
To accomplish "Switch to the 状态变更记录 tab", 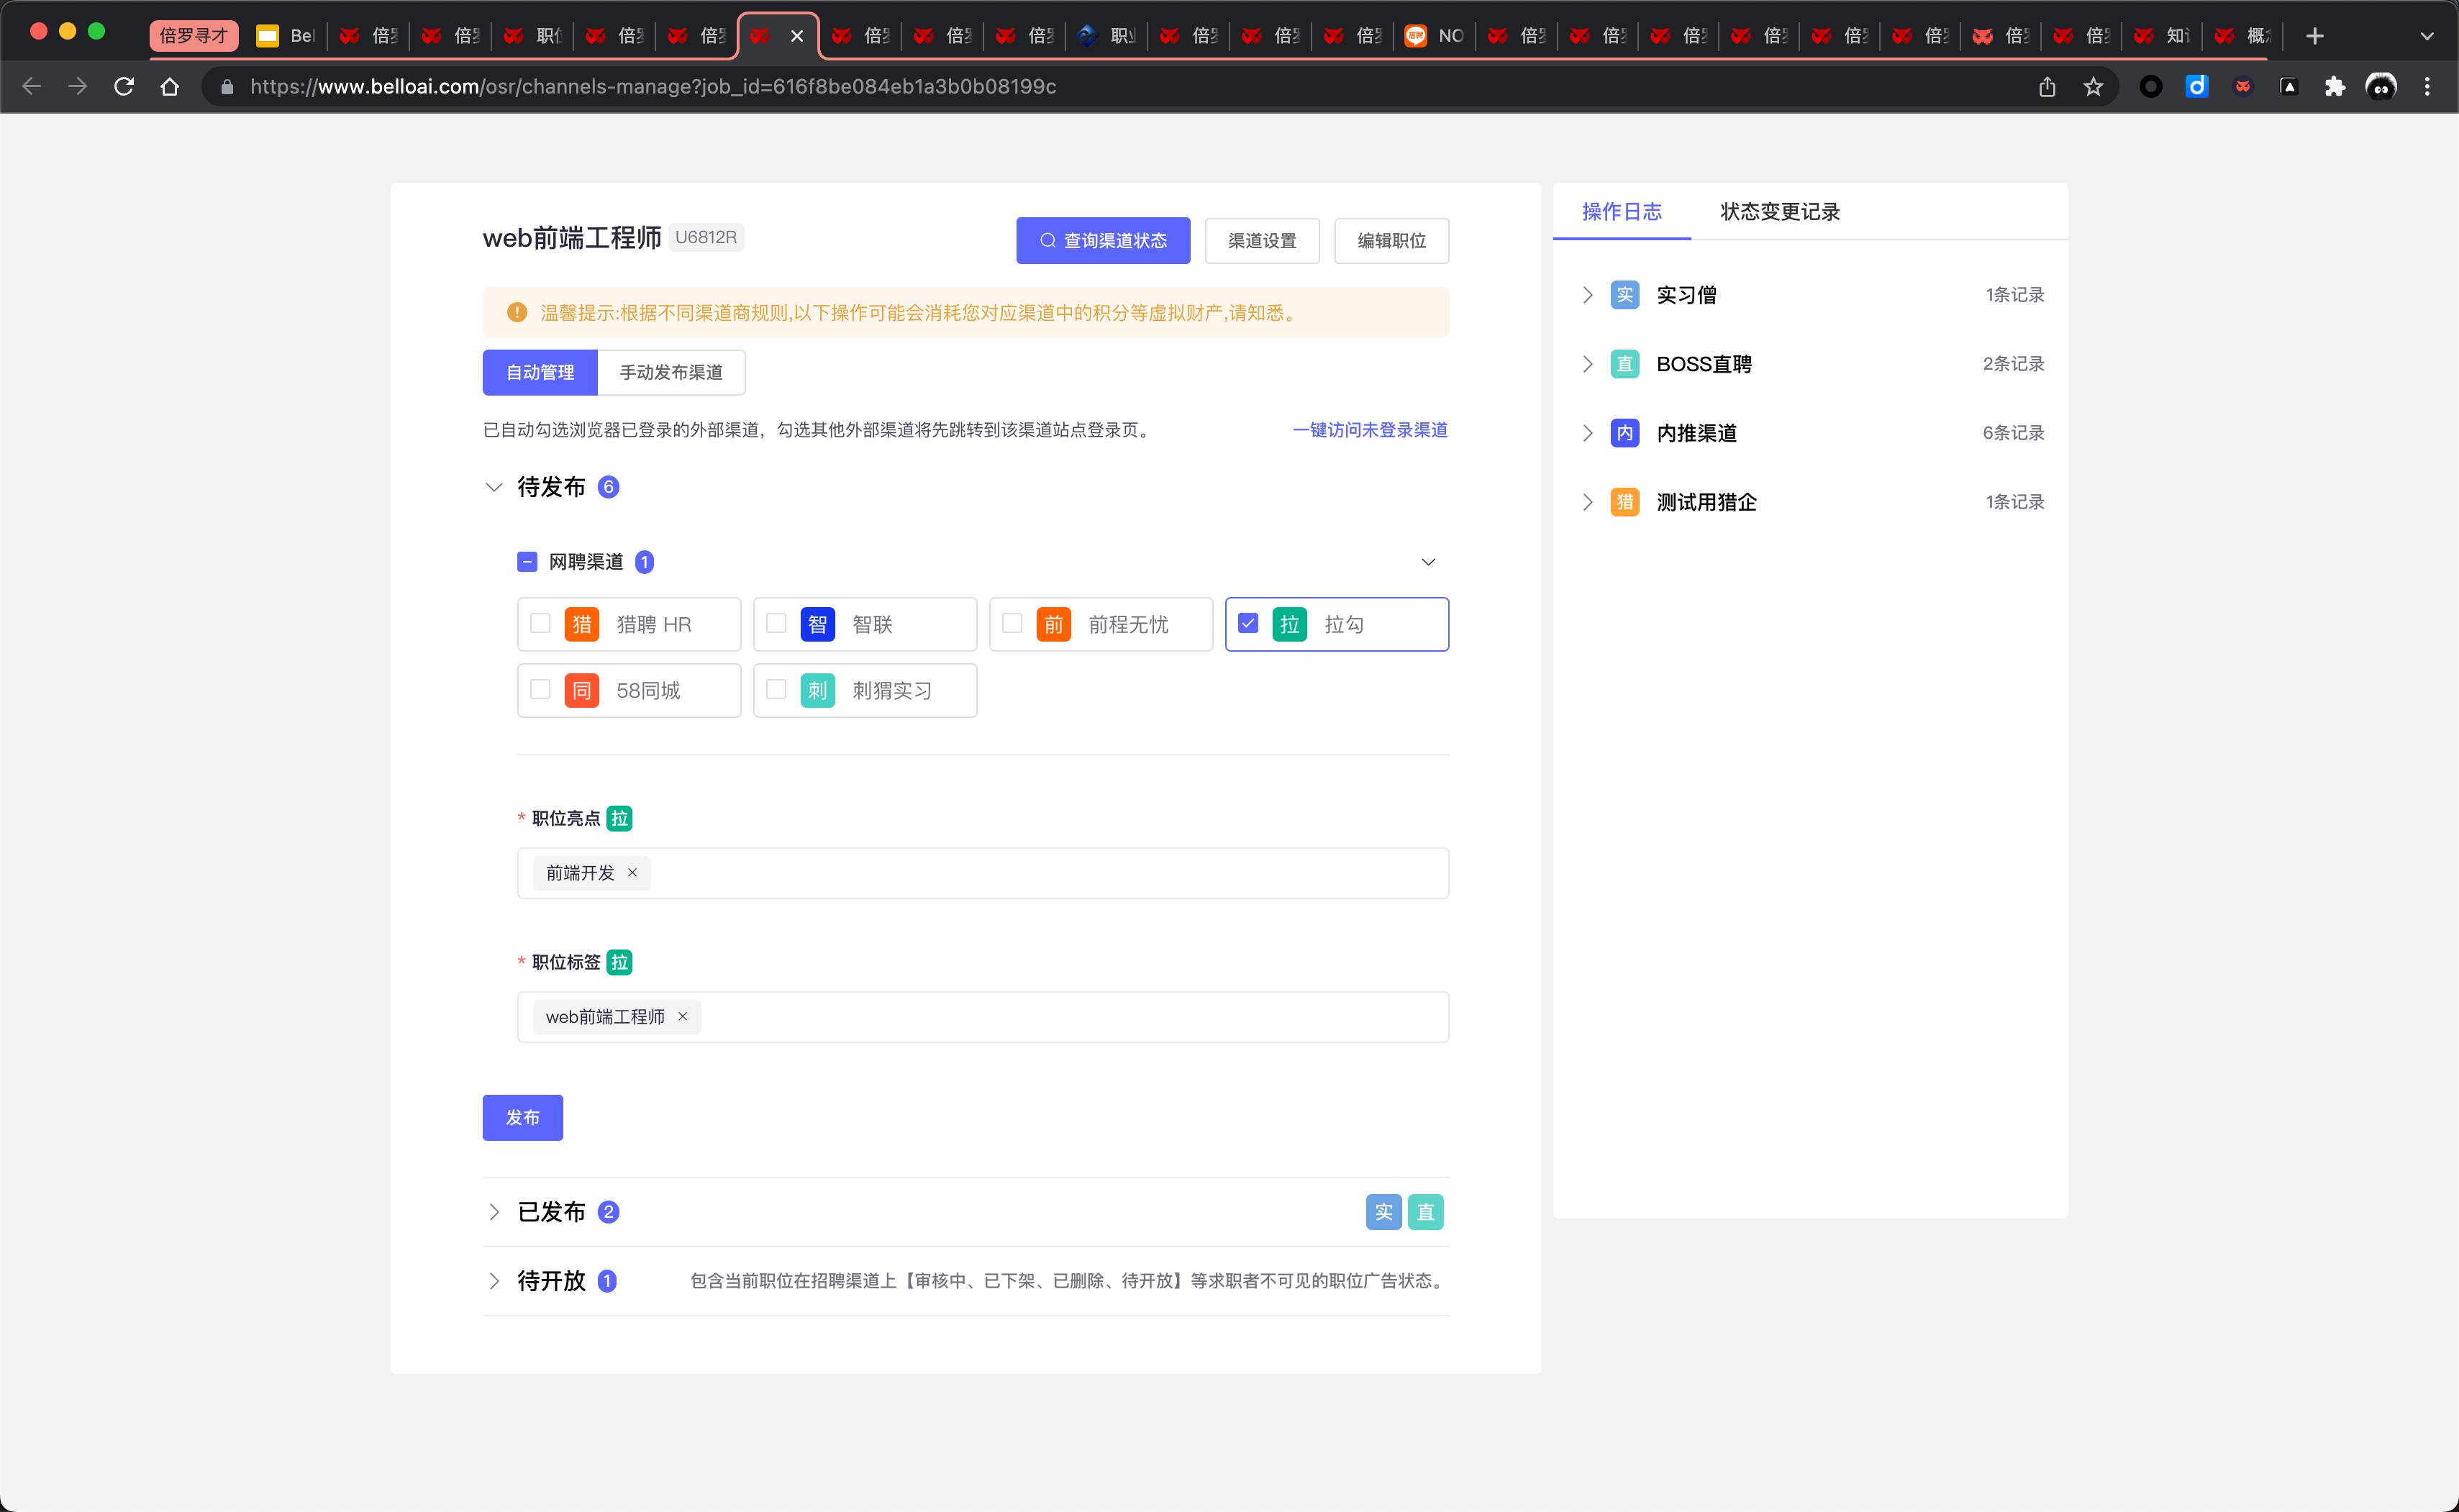I will (x=1779, y=212).
